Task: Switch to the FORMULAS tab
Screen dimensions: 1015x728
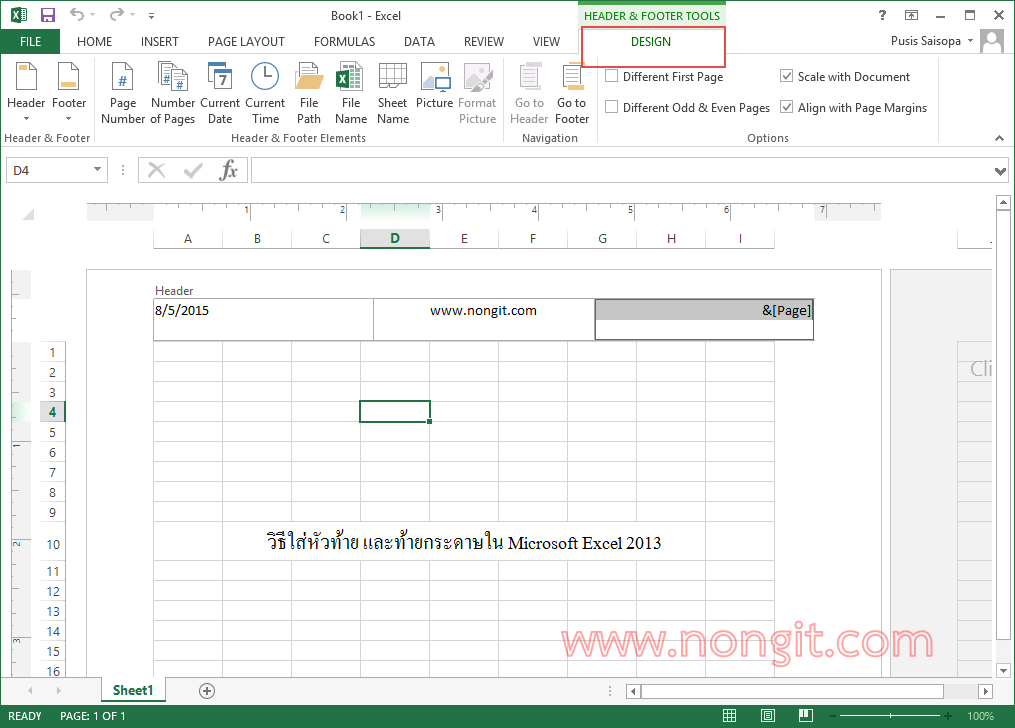Action: pos(344,41)
